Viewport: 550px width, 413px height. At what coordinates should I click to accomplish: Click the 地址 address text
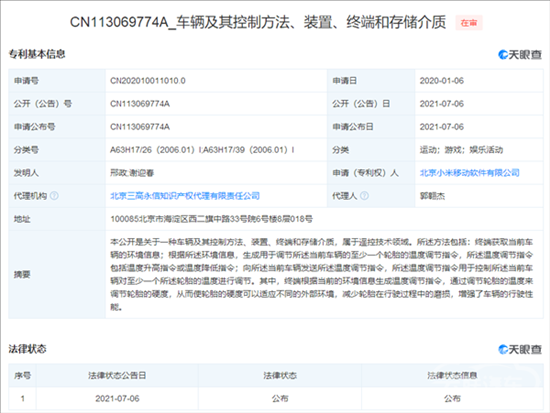coord(212,219)
